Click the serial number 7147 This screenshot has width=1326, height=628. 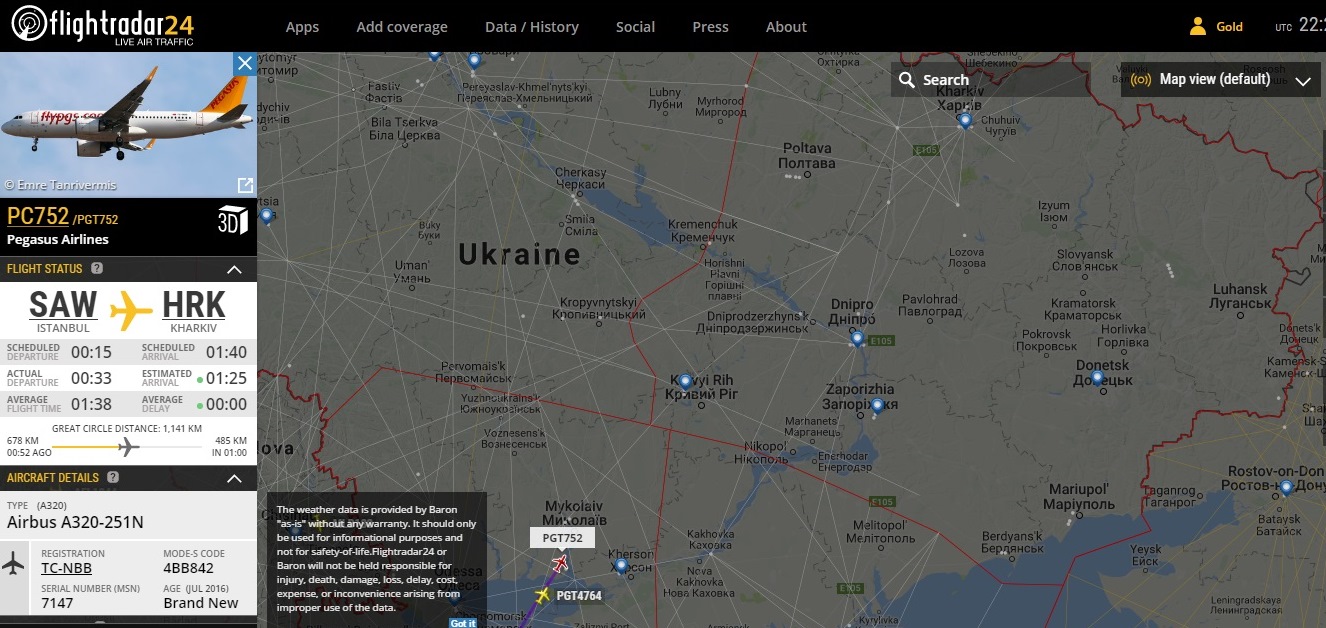point(57,603)
